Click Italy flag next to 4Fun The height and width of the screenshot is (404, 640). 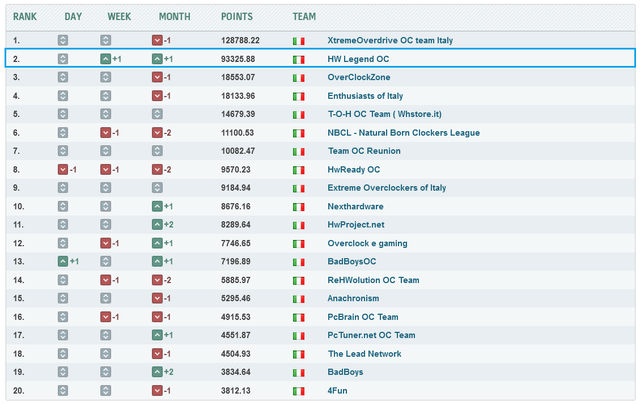(x=298, y=392)
